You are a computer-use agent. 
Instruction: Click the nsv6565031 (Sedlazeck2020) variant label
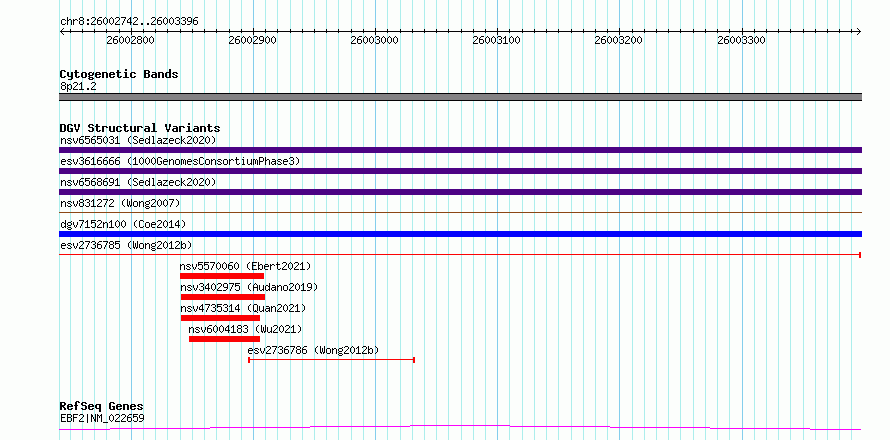click(138, 140)
